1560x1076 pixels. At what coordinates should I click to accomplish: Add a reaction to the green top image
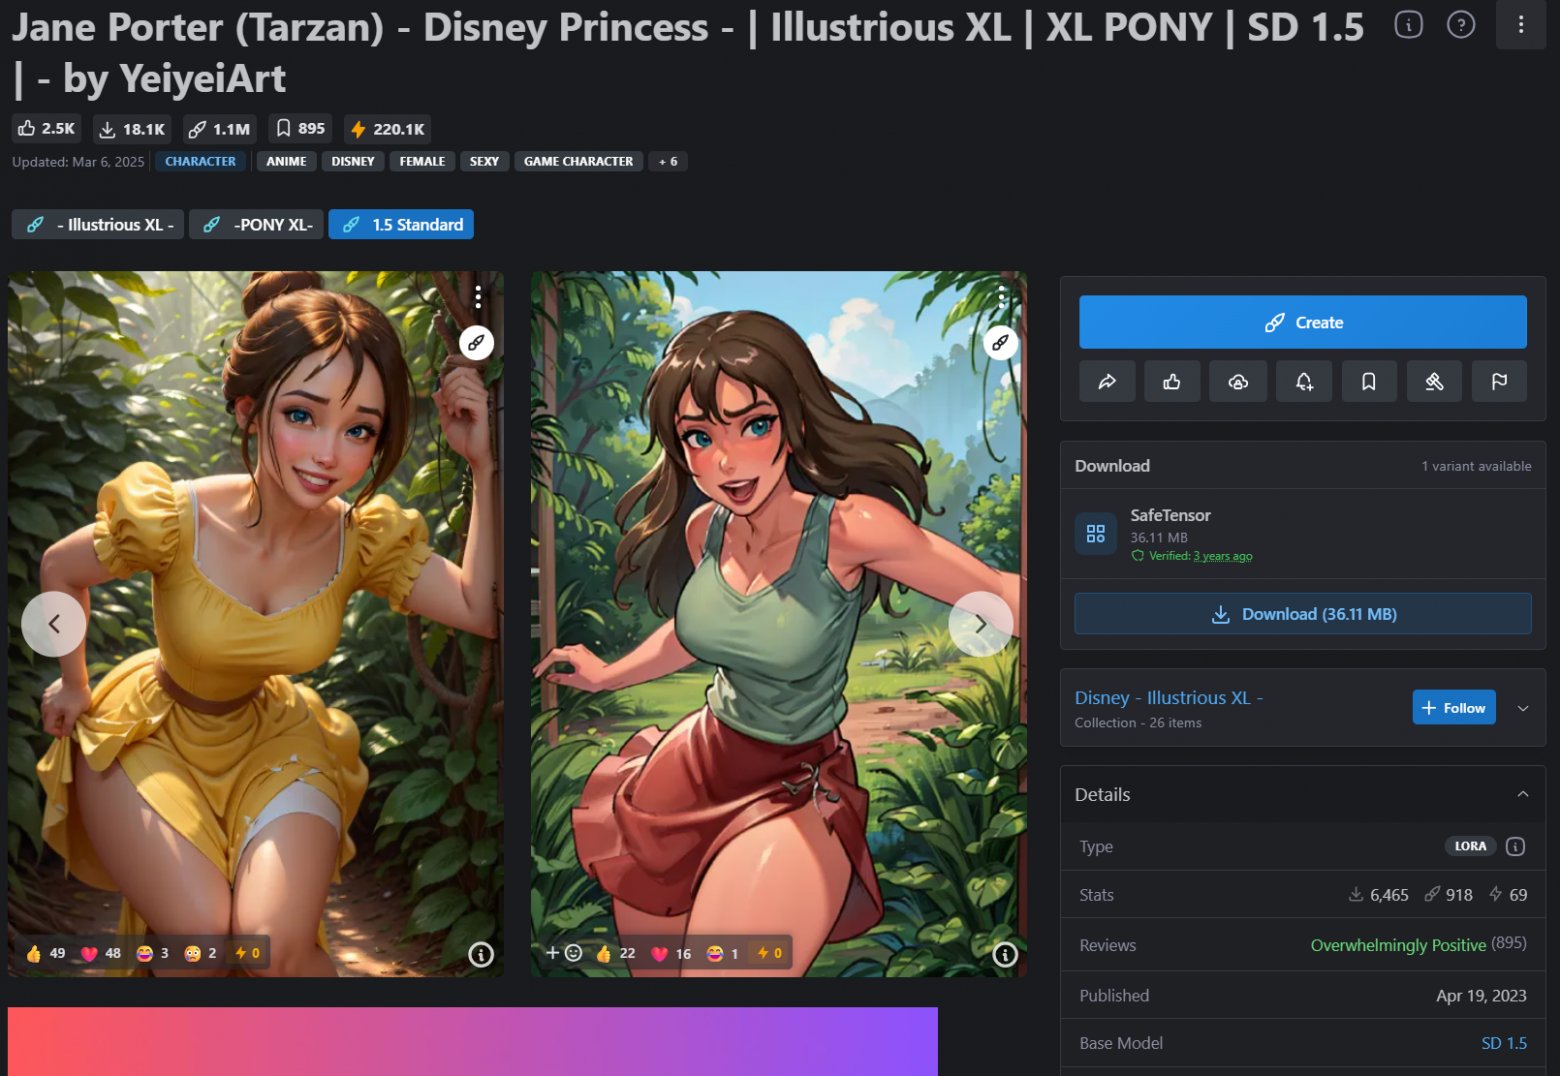click(x=564, y=953)
